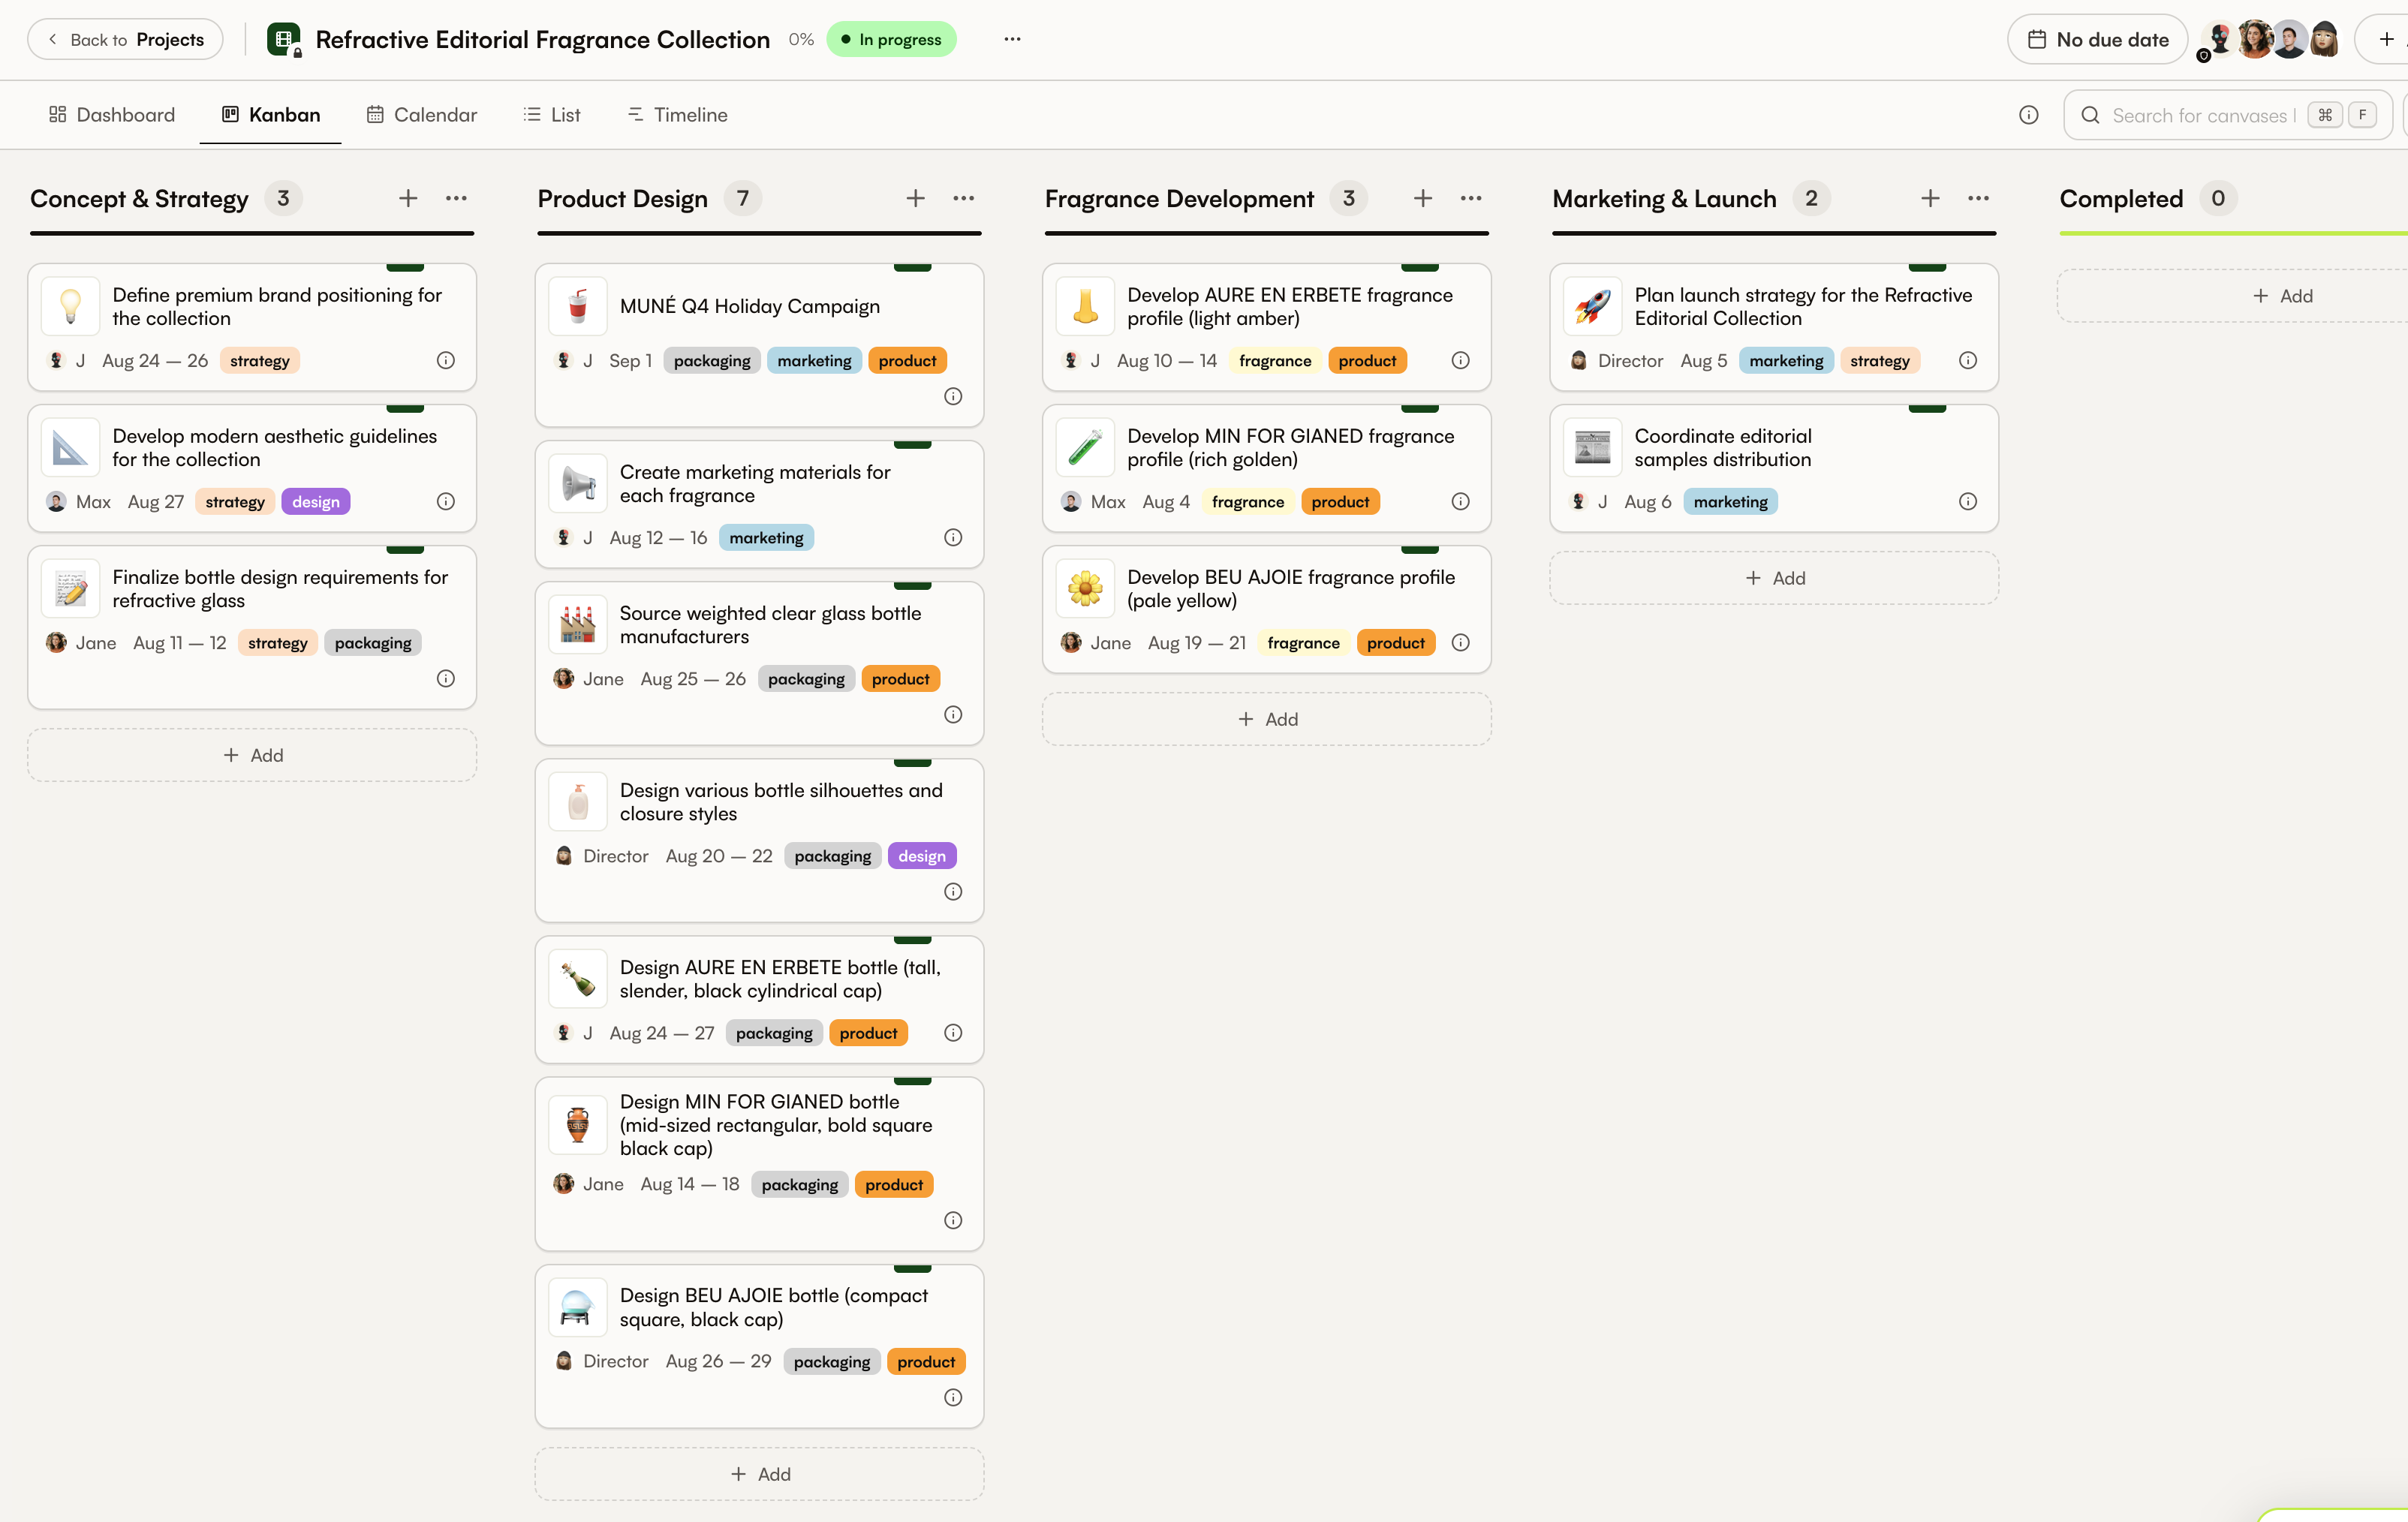The image size is (2408, 1522).
Task: Click the 0% project progress indicator
Action: tap(801, 39)
